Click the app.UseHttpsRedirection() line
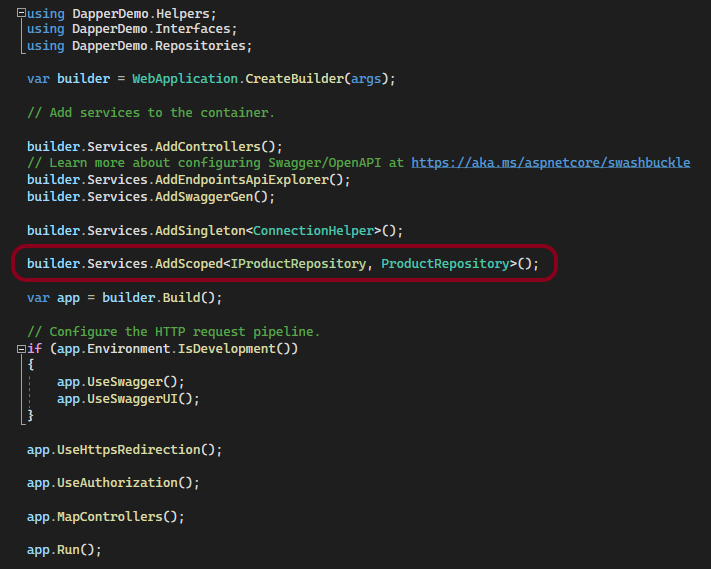Screen dimensions: 711x569 coord(124,450)
